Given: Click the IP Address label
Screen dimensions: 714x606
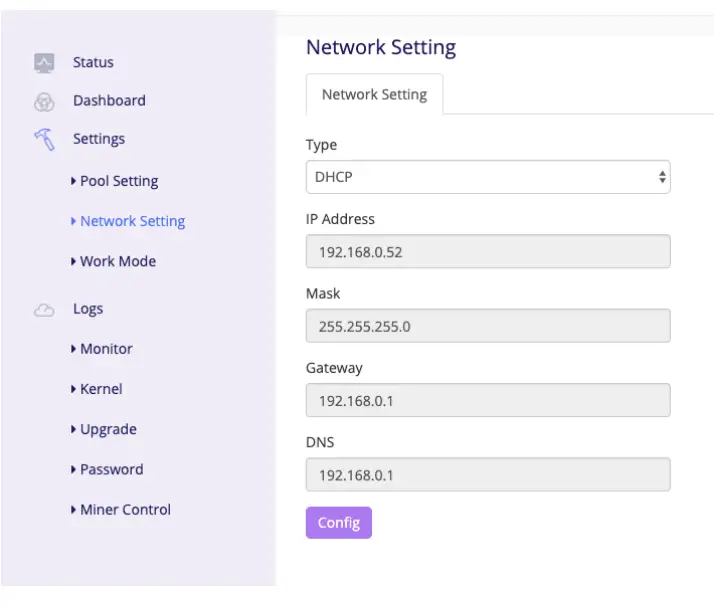Looking at the screenshot, I should (x=340, y=219).
